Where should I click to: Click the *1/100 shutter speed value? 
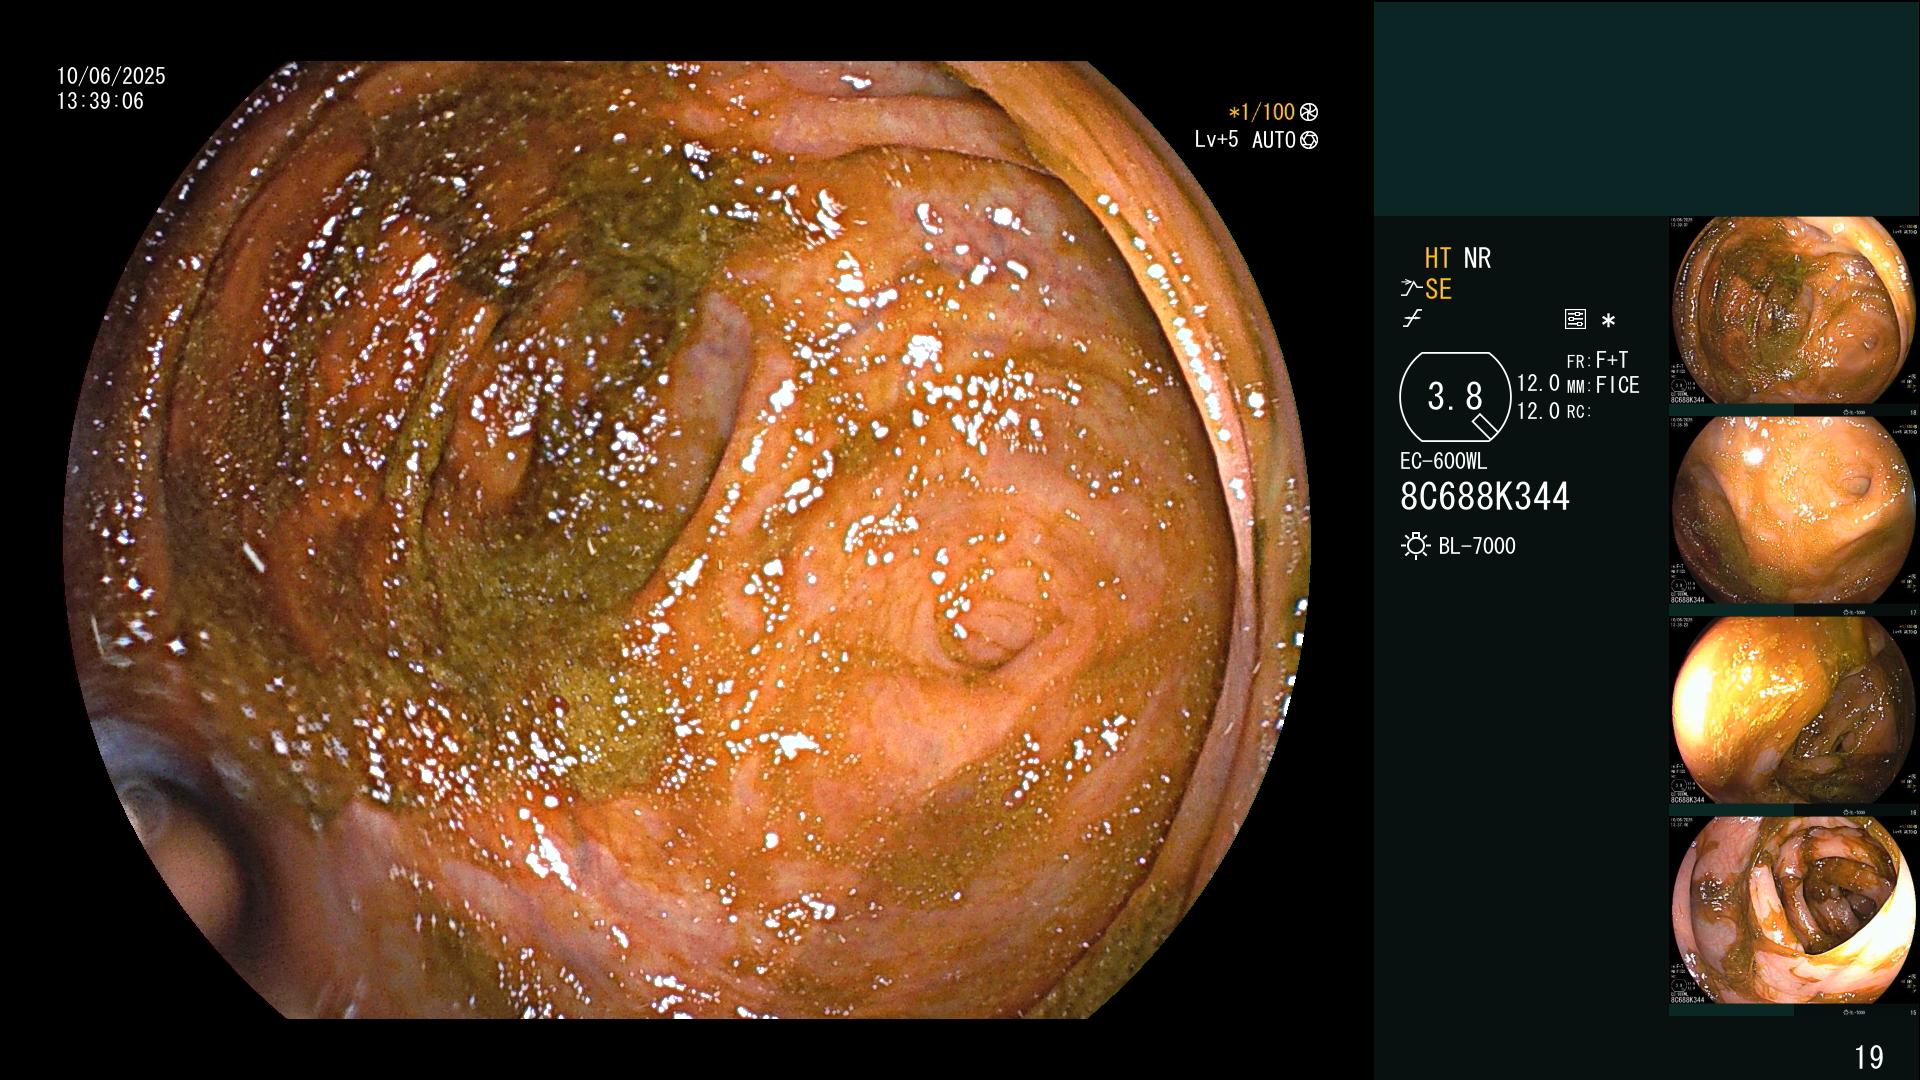point(1262,112)
